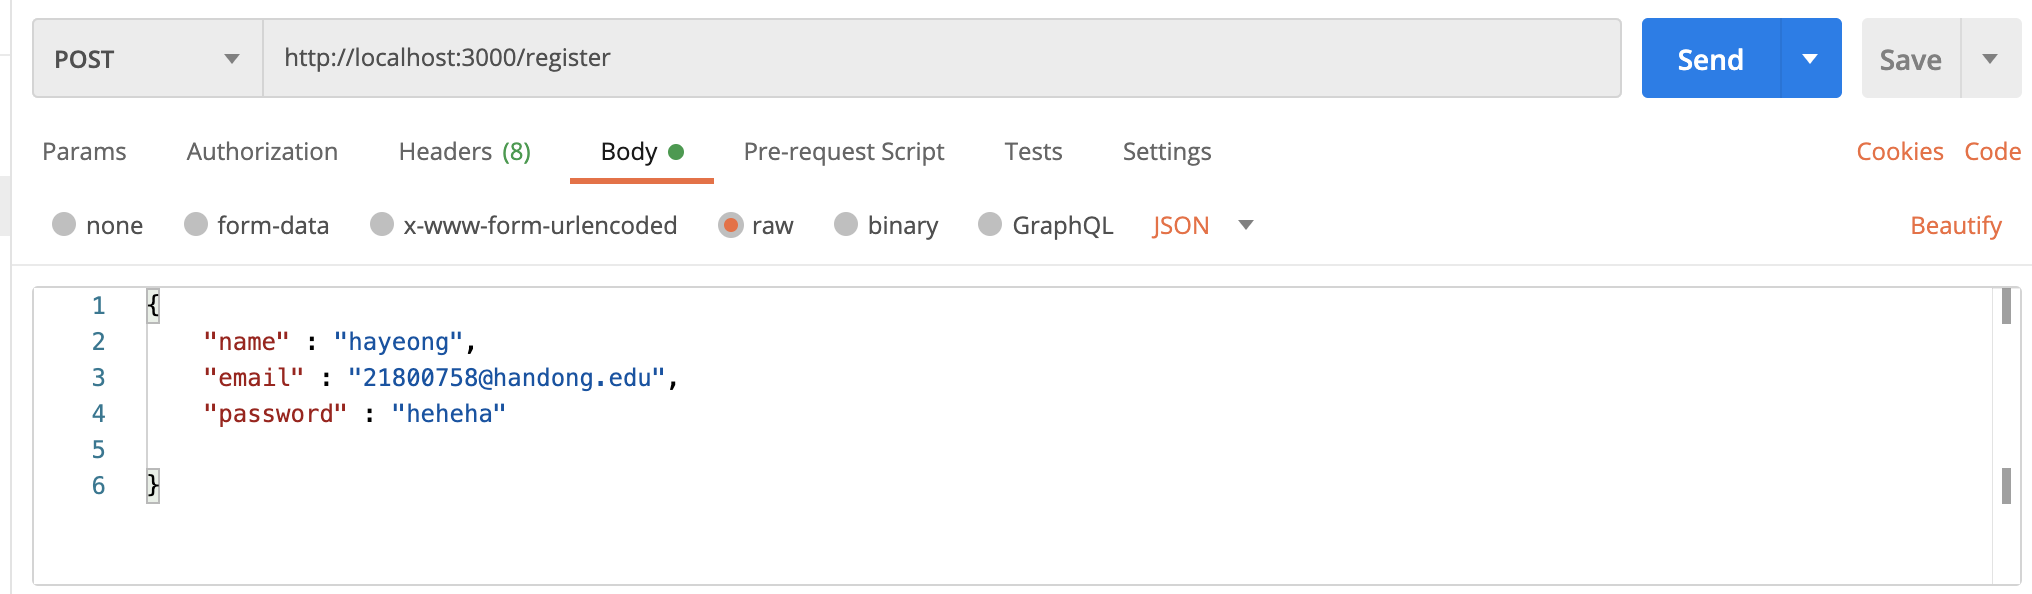Choose the binary body option
The width and height of the screenshot is (2032, 594).
846,224
